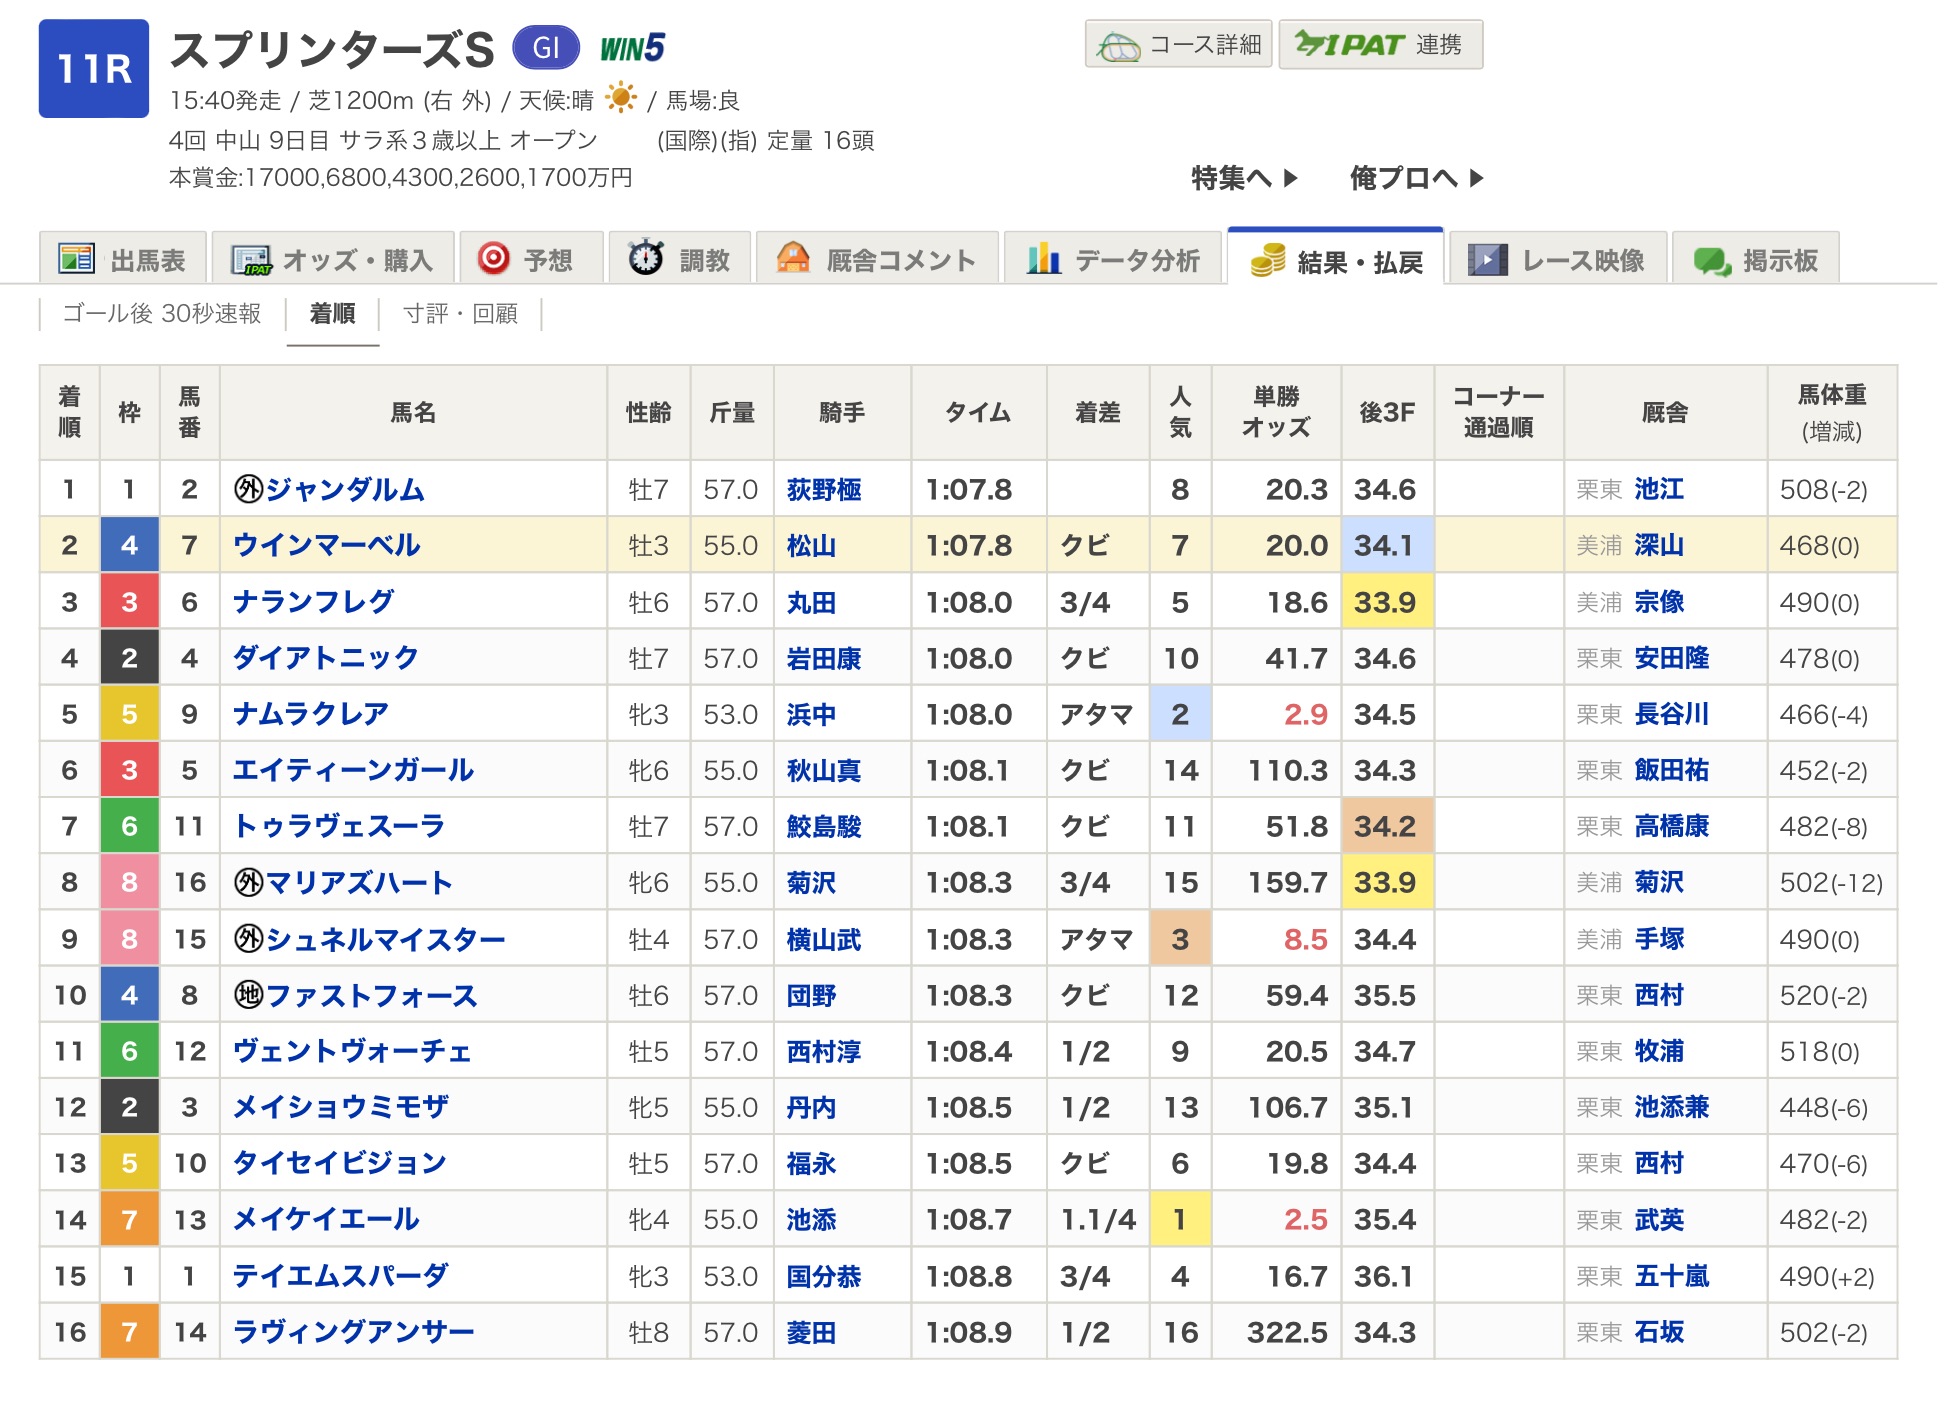
Task: Open horse ファストフォース page
Action: (371, 995)
